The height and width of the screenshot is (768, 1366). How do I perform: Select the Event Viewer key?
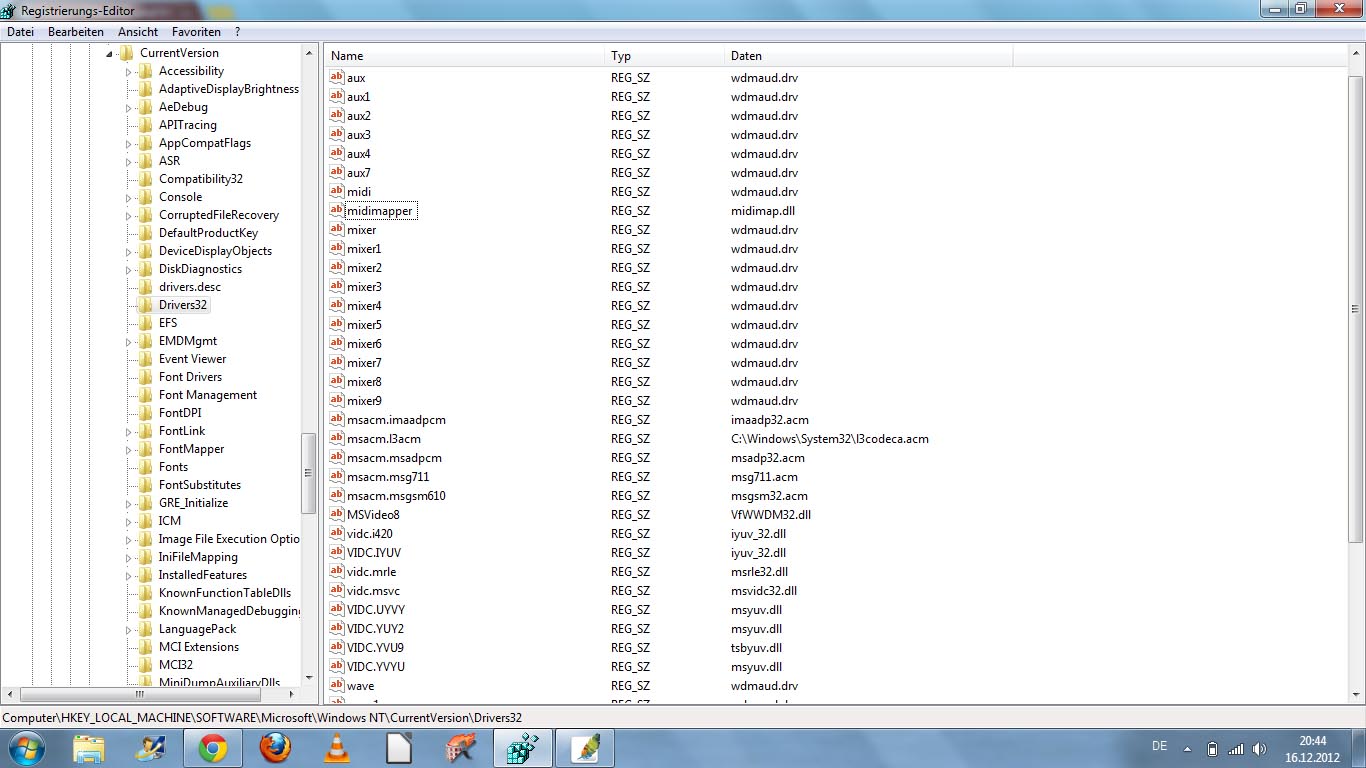[x=192, y=359]
